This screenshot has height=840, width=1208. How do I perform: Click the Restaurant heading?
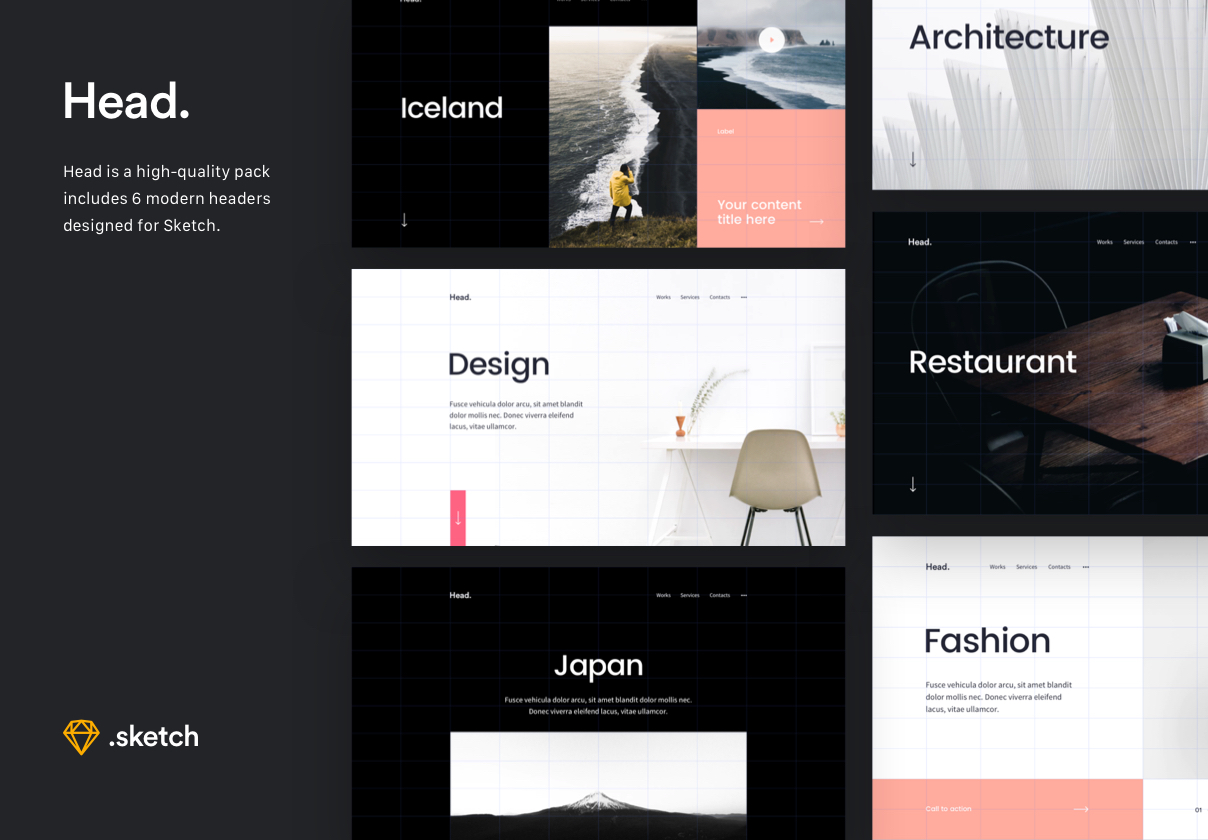point(993,362)
